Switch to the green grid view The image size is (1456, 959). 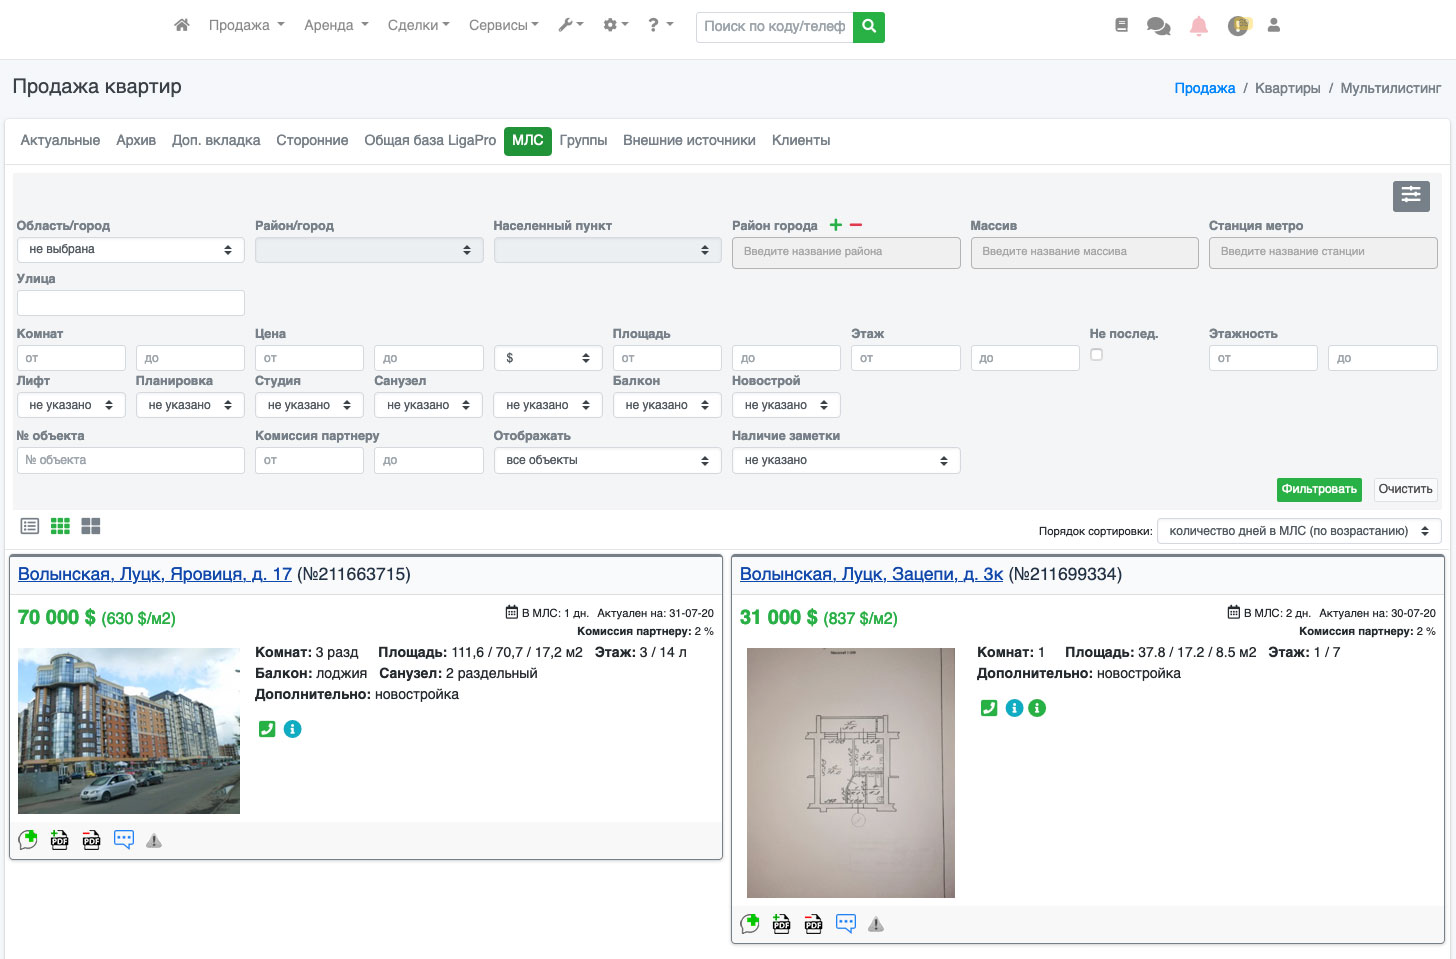coord(60,526)
